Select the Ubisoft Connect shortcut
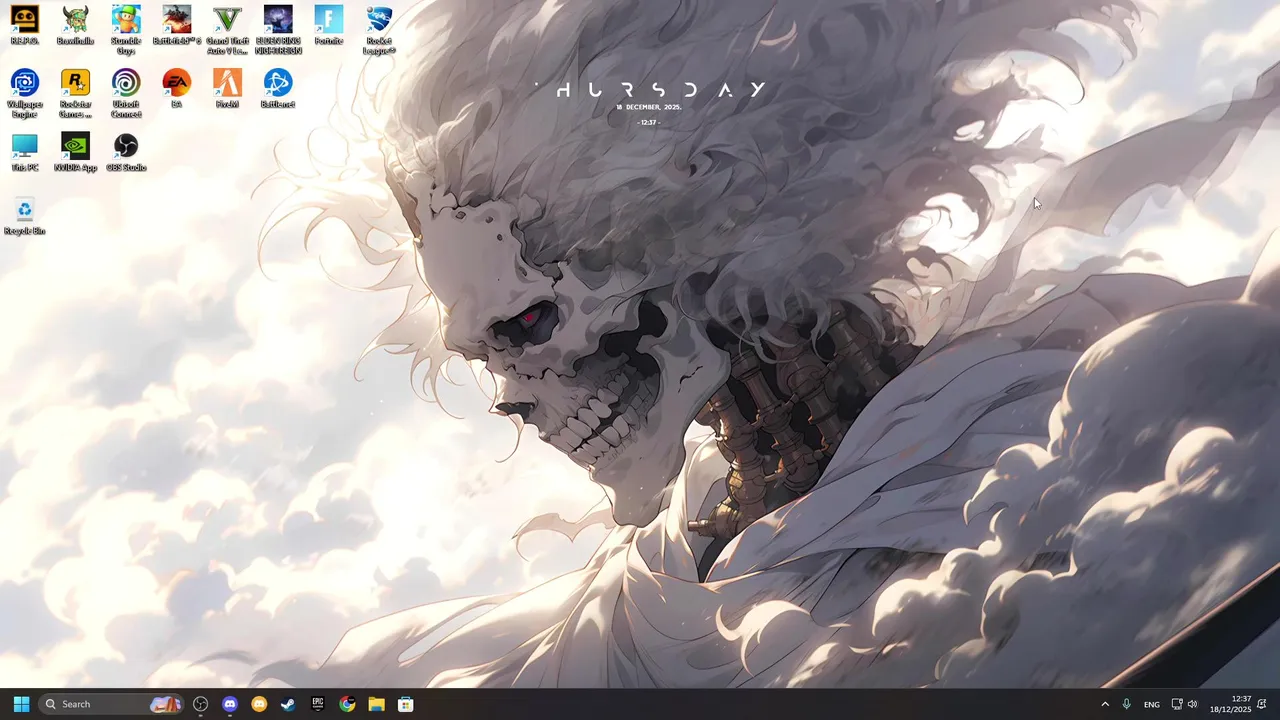The image size is (1280, 720). click(126, 94)
